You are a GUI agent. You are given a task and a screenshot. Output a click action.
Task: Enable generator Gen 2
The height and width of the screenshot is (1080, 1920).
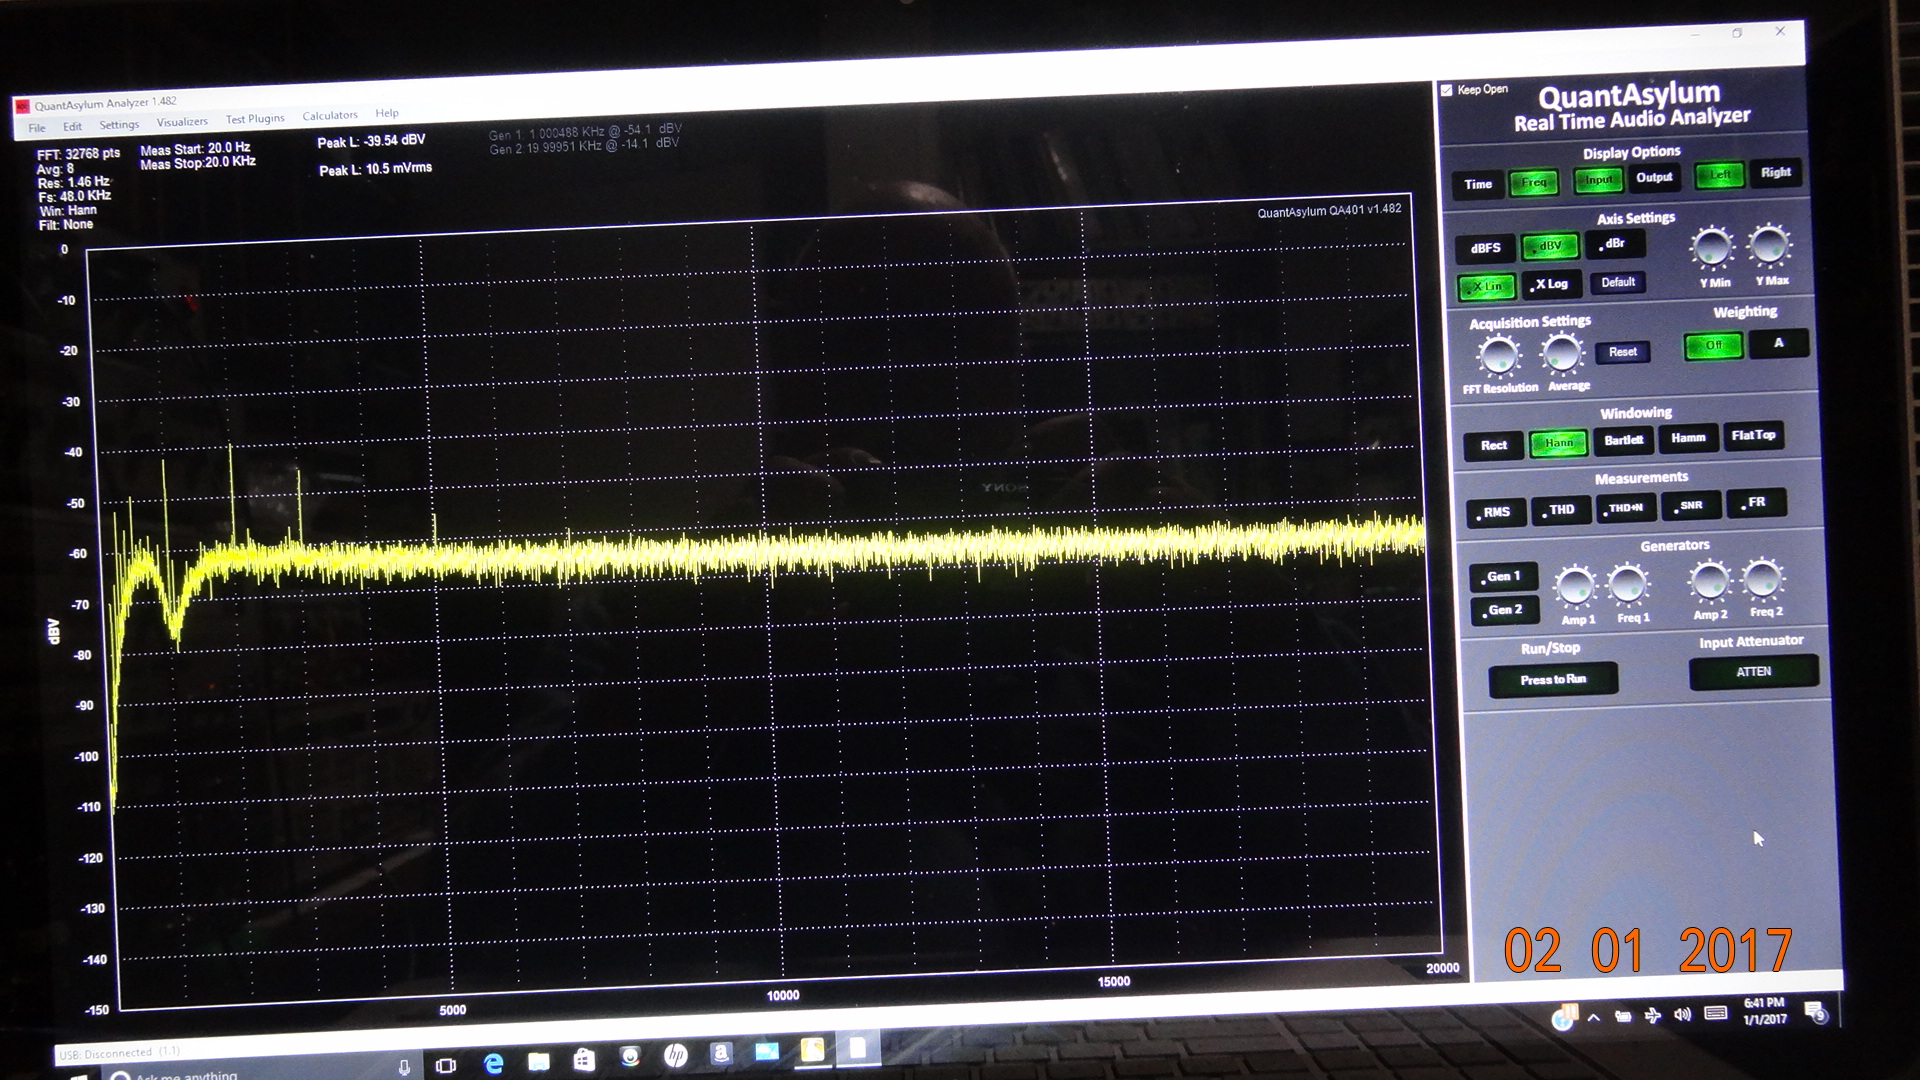coord(1504,610)
